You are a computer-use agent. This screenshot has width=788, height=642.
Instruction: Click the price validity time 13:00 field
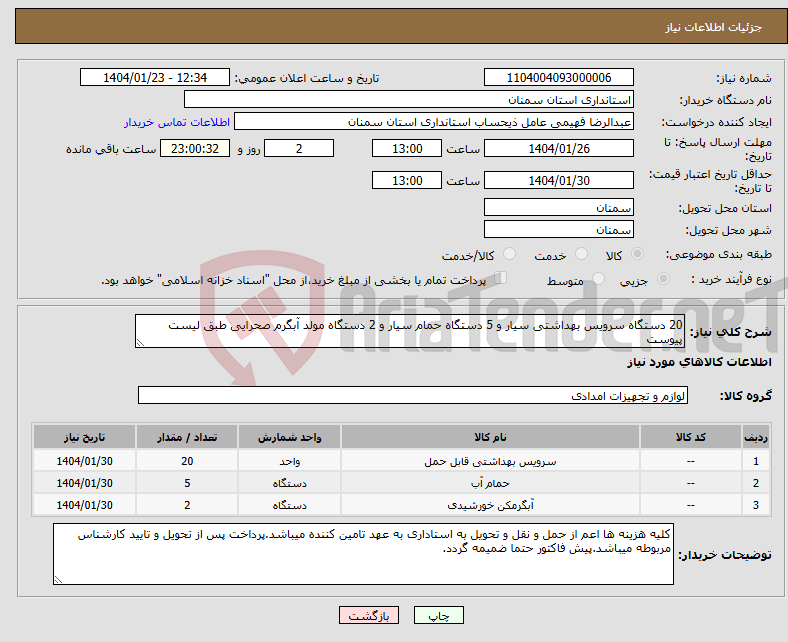click(x=407, y=180)
